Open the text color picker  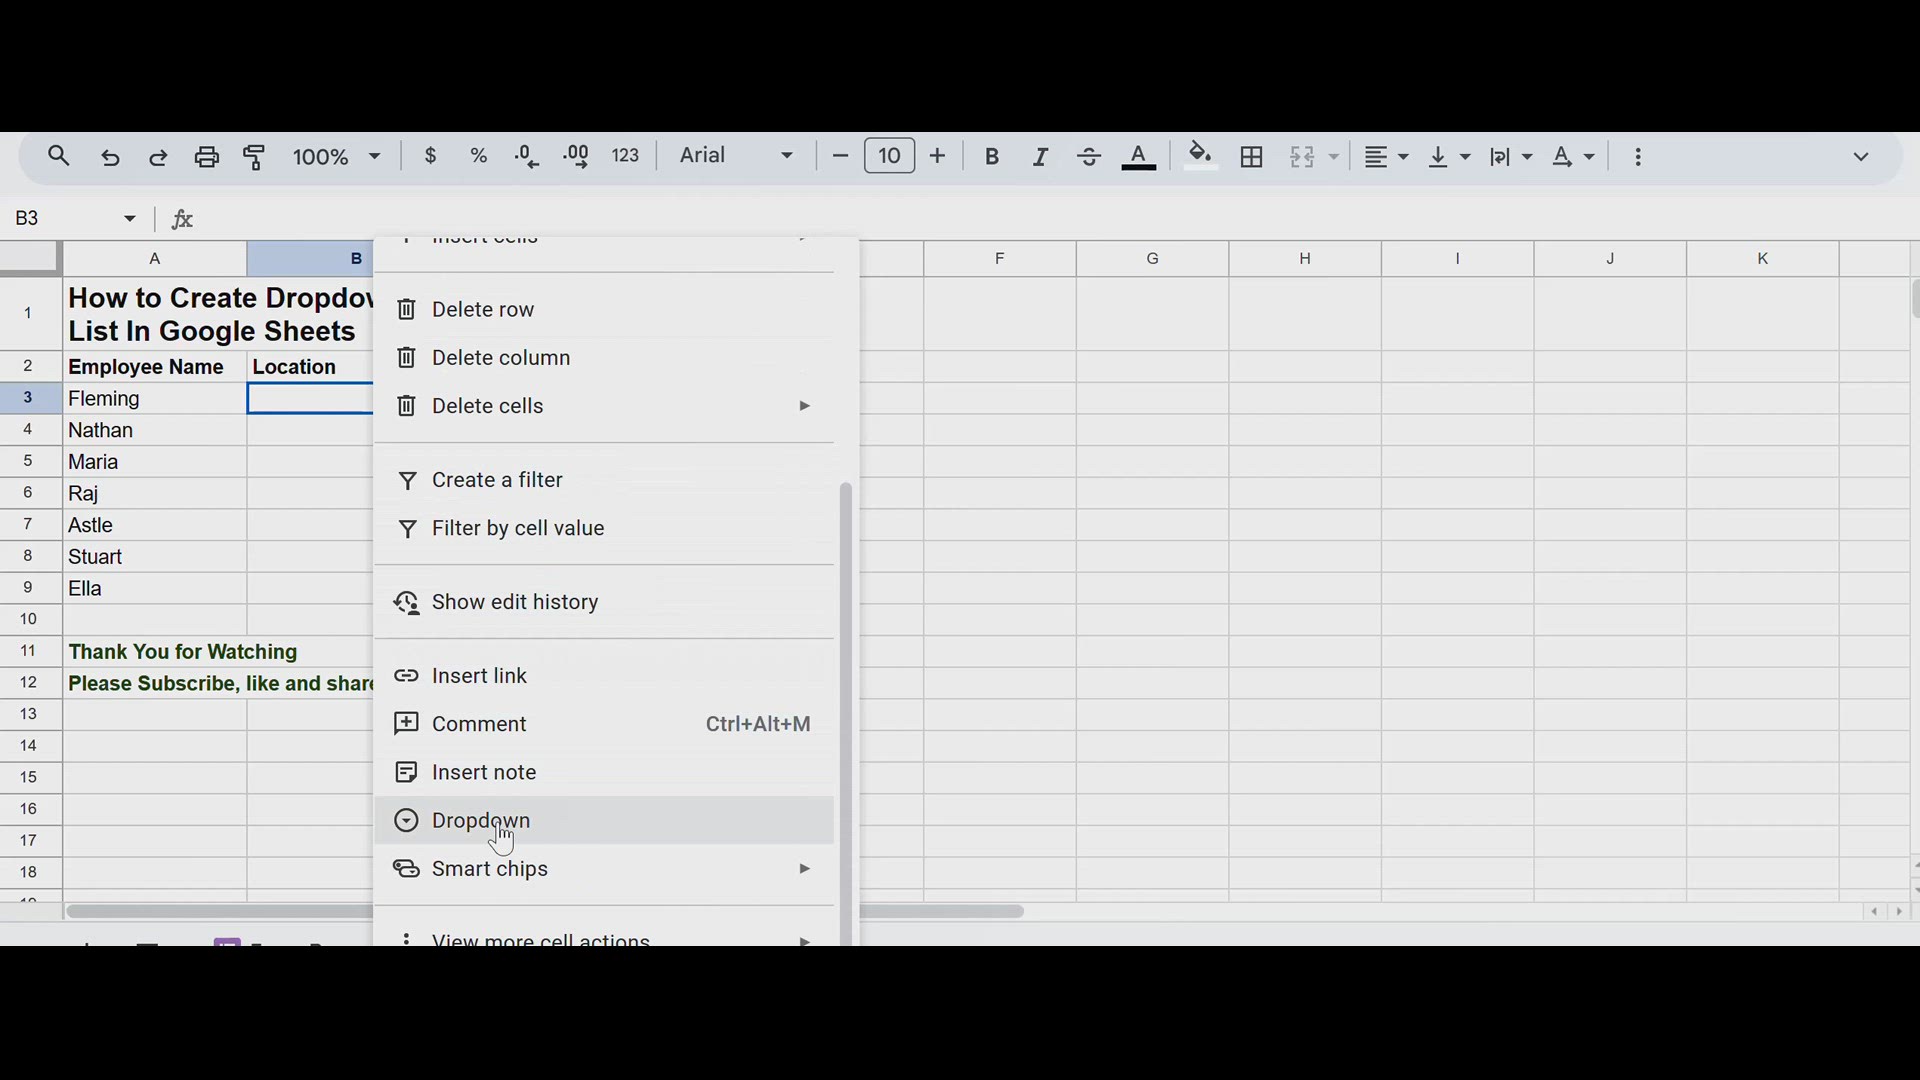[1140, 157]
